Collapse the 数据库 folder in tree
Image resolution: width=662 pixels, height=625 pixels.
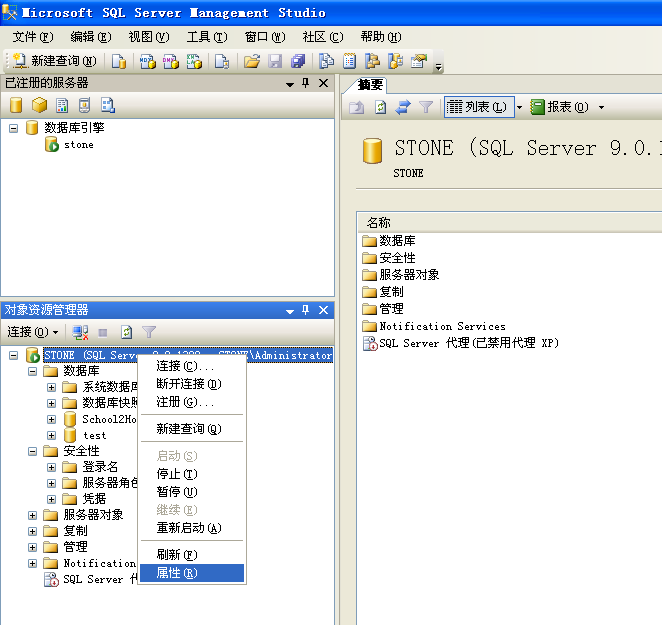point(33,372)
